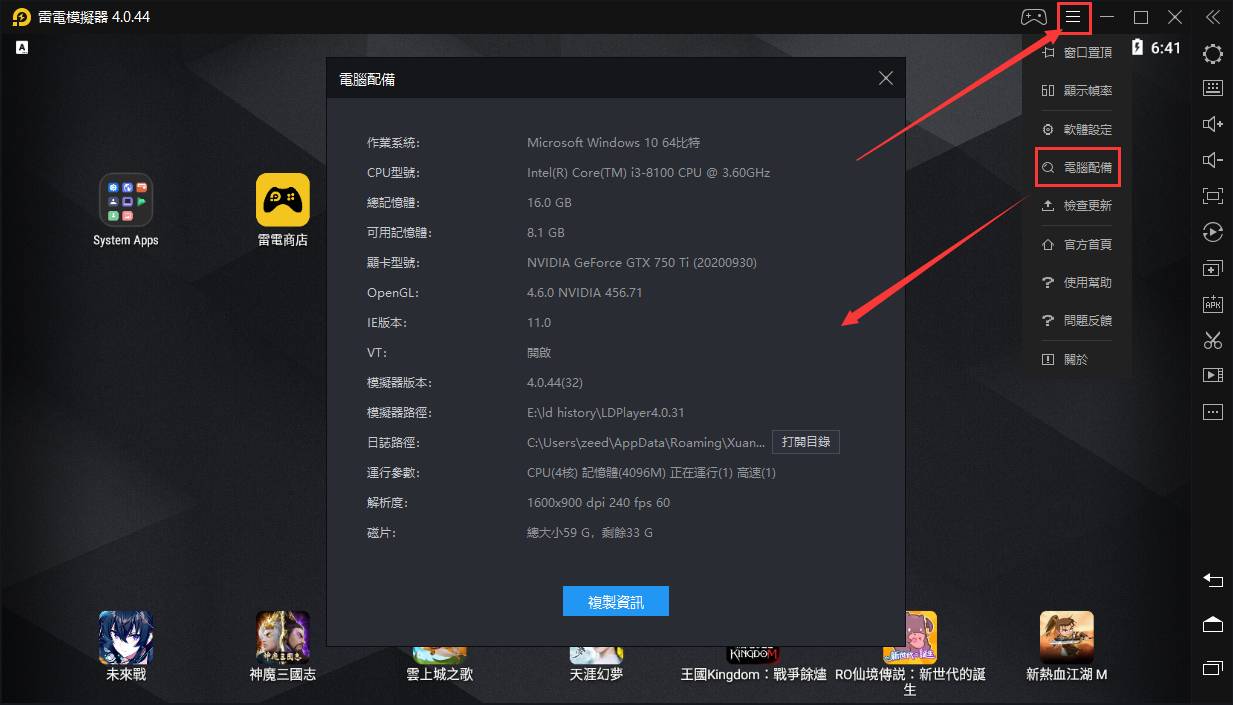Open the multi-instance add icon in the sidebar
The width and height of the screenshot is (1233, 705).
click(1212, 269)
